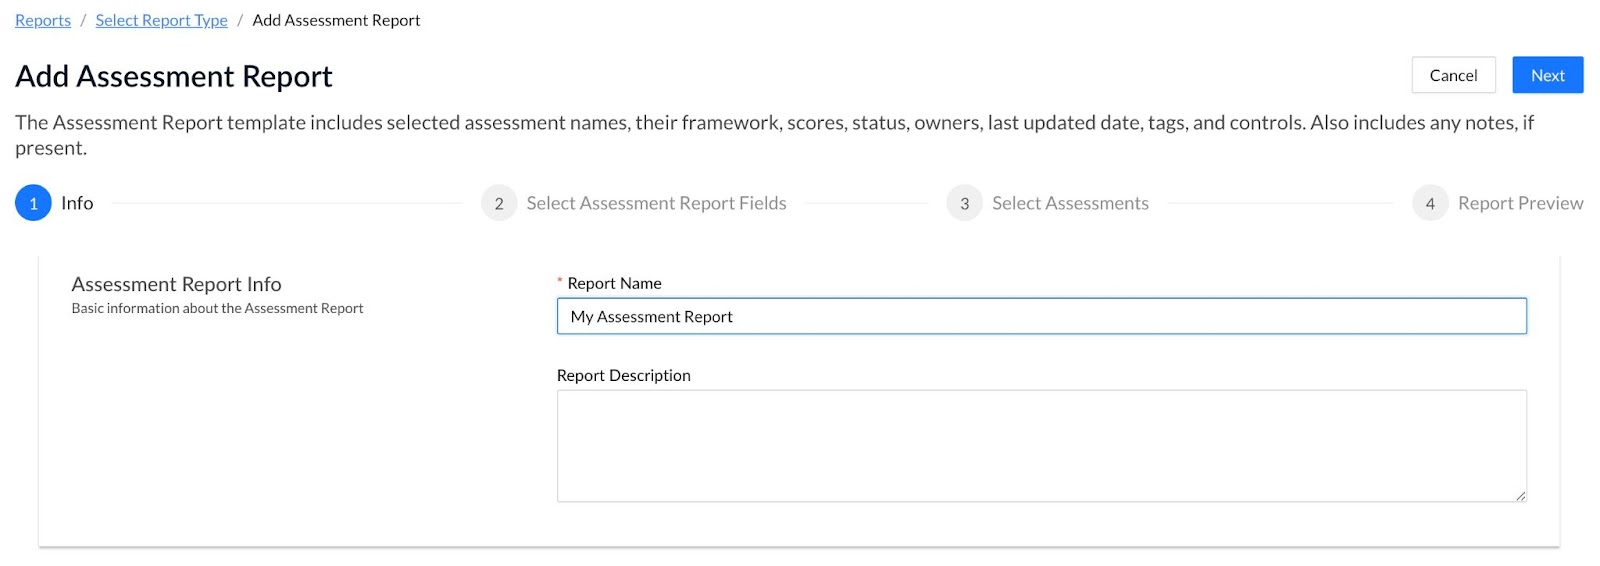The image size is (1600, 566).
Task: Grab the Report Description resize handle
Action: [x=1520, y=496]
